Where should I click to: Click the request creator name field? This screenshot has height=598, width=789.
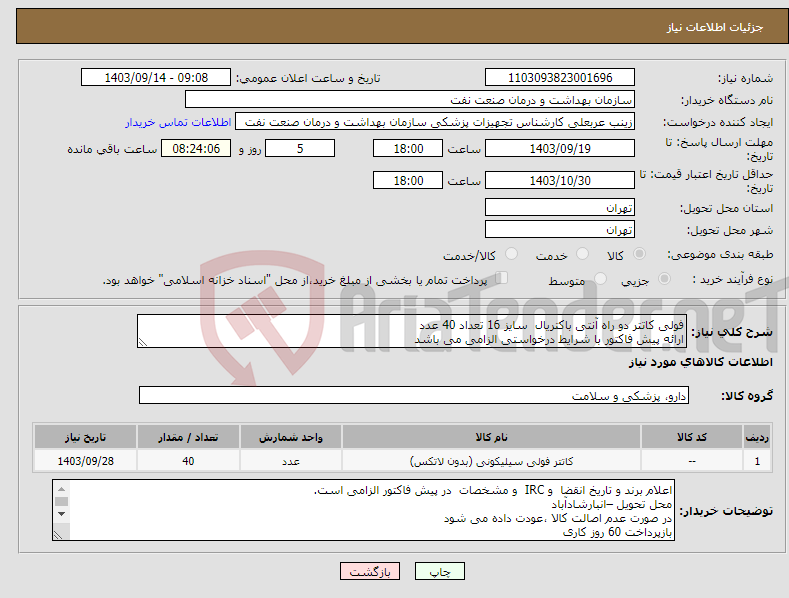[x=435, y=121]
